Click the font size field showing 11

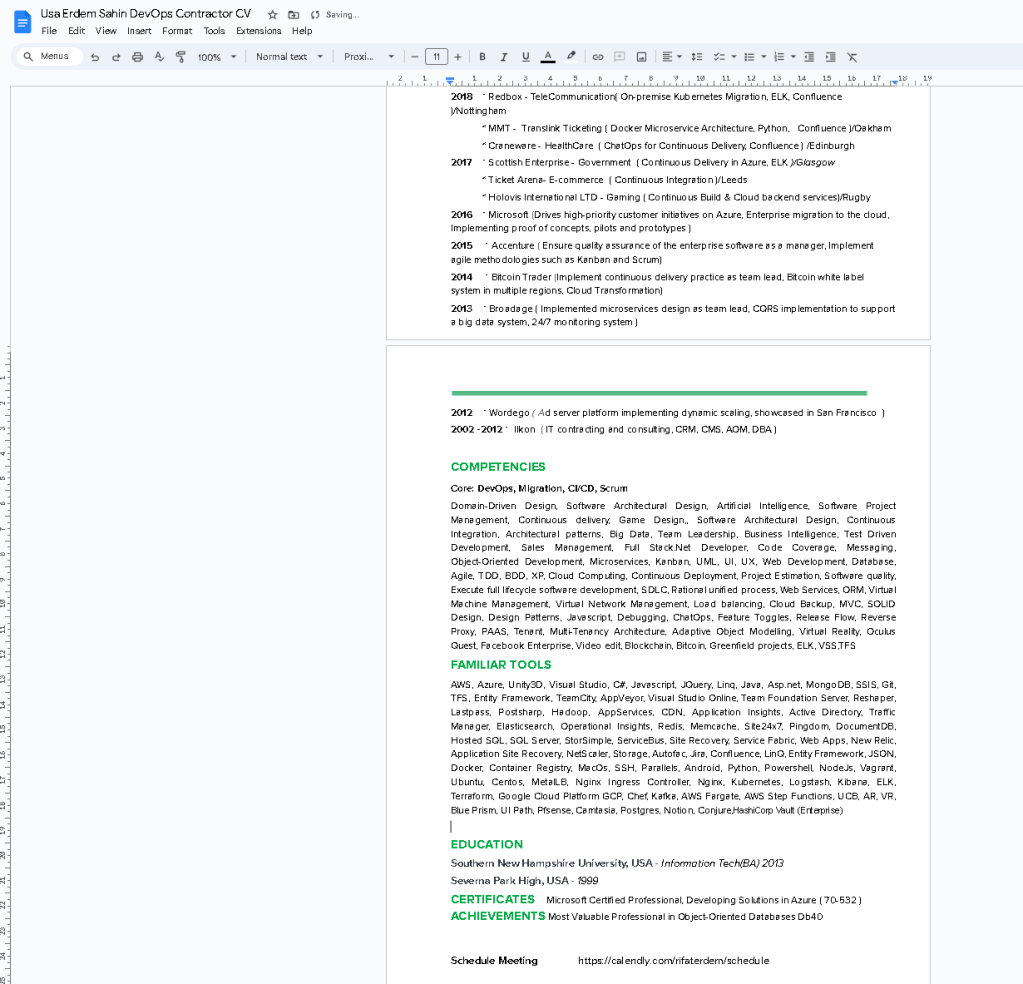[x=436, y=57]
